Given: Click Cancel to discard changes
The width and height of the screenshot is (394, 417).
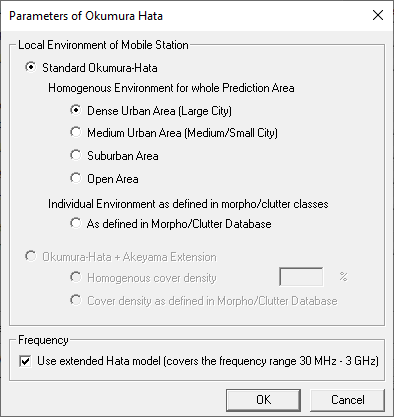Looking at the screenshot, I should tap(347, 400).
